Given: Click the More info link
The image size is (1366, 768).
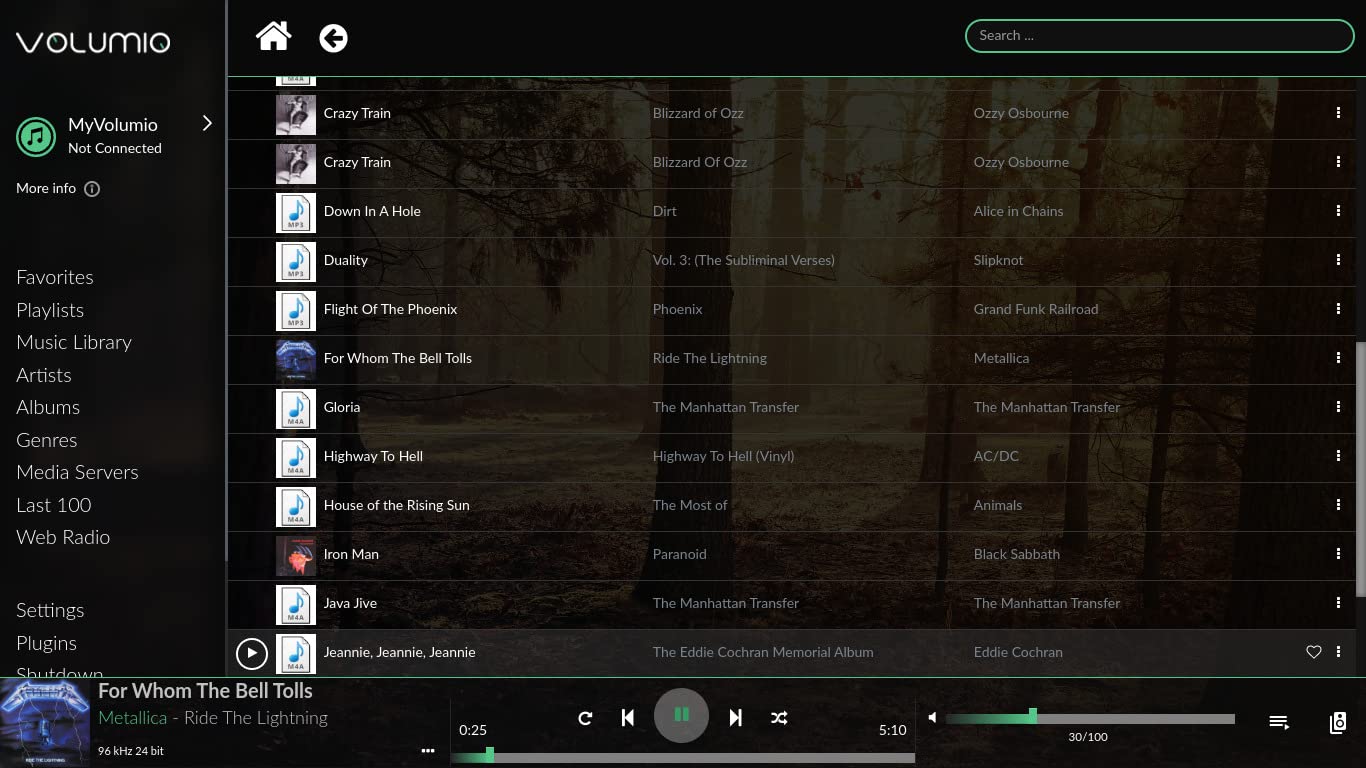Looking at the screenshot, I should pyautogui.click(x=46, y=188).
